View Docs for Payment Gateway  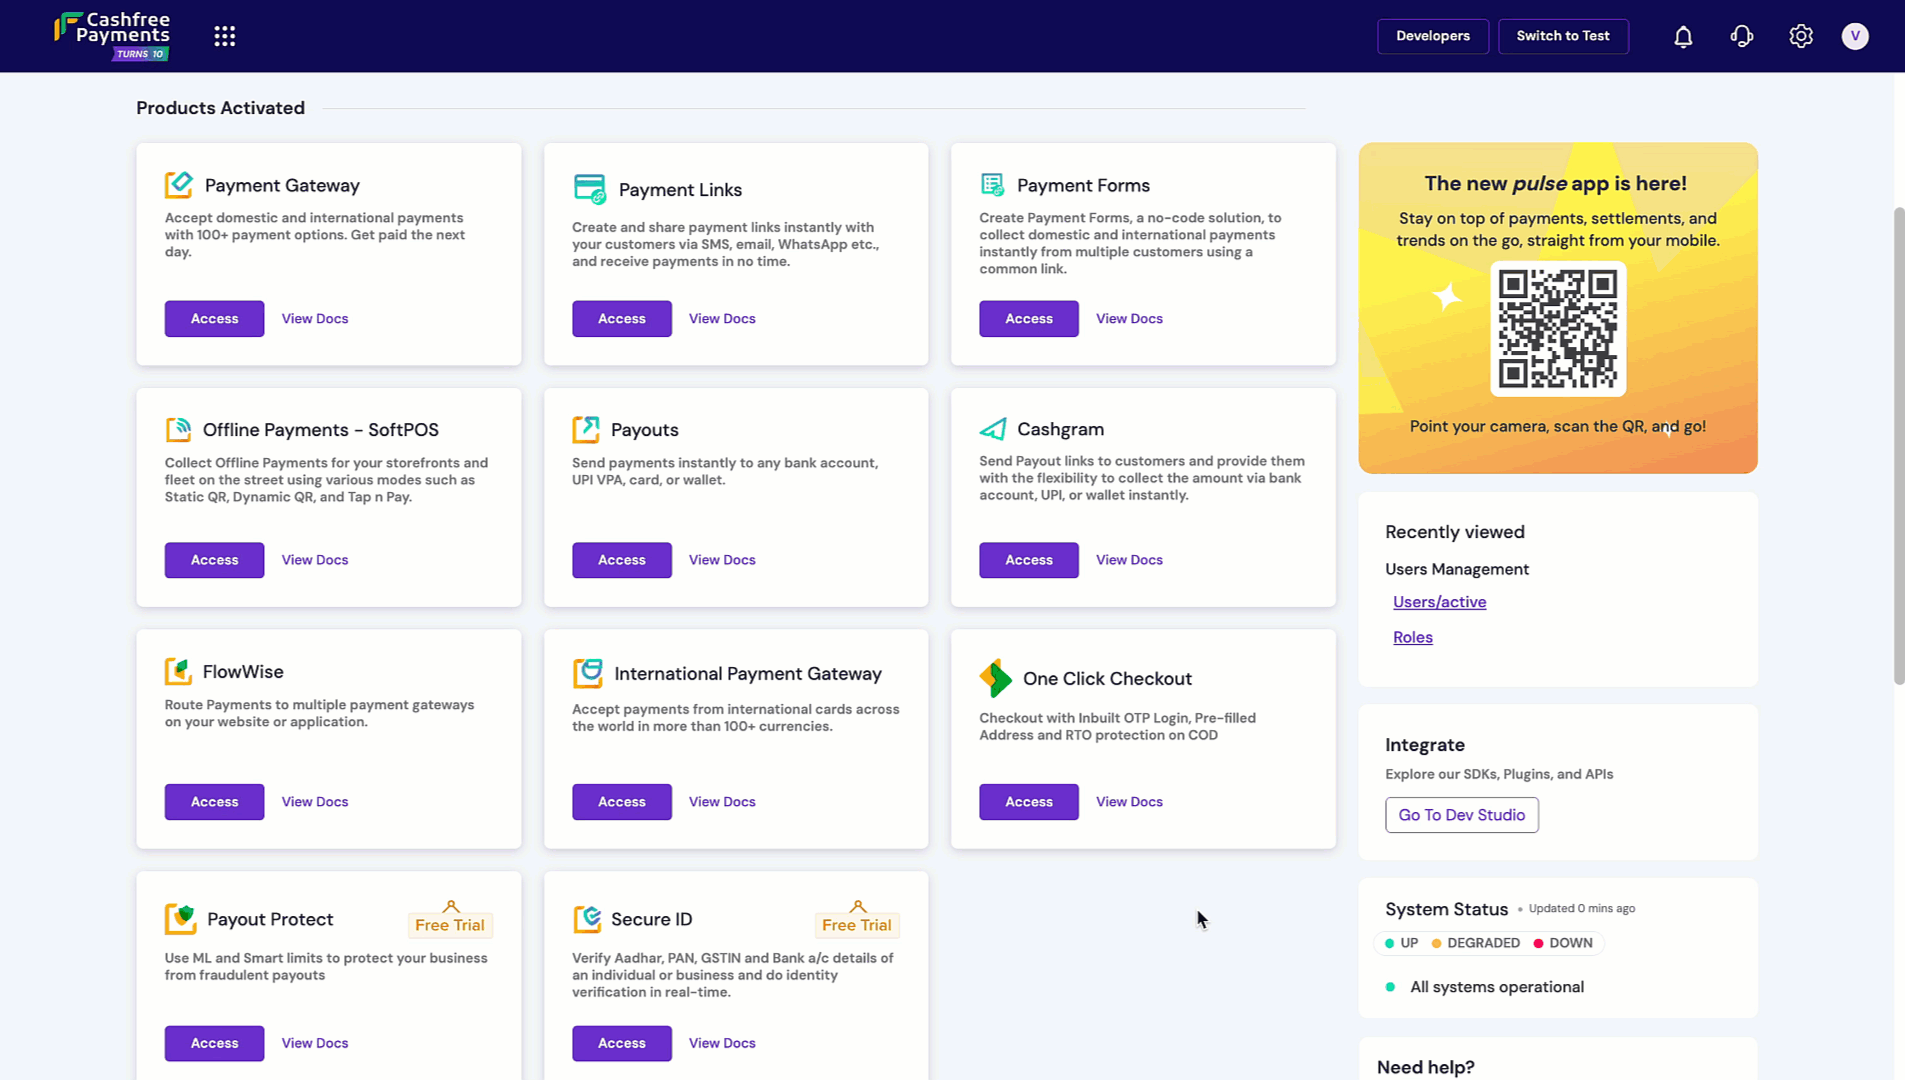coord(315,319)
